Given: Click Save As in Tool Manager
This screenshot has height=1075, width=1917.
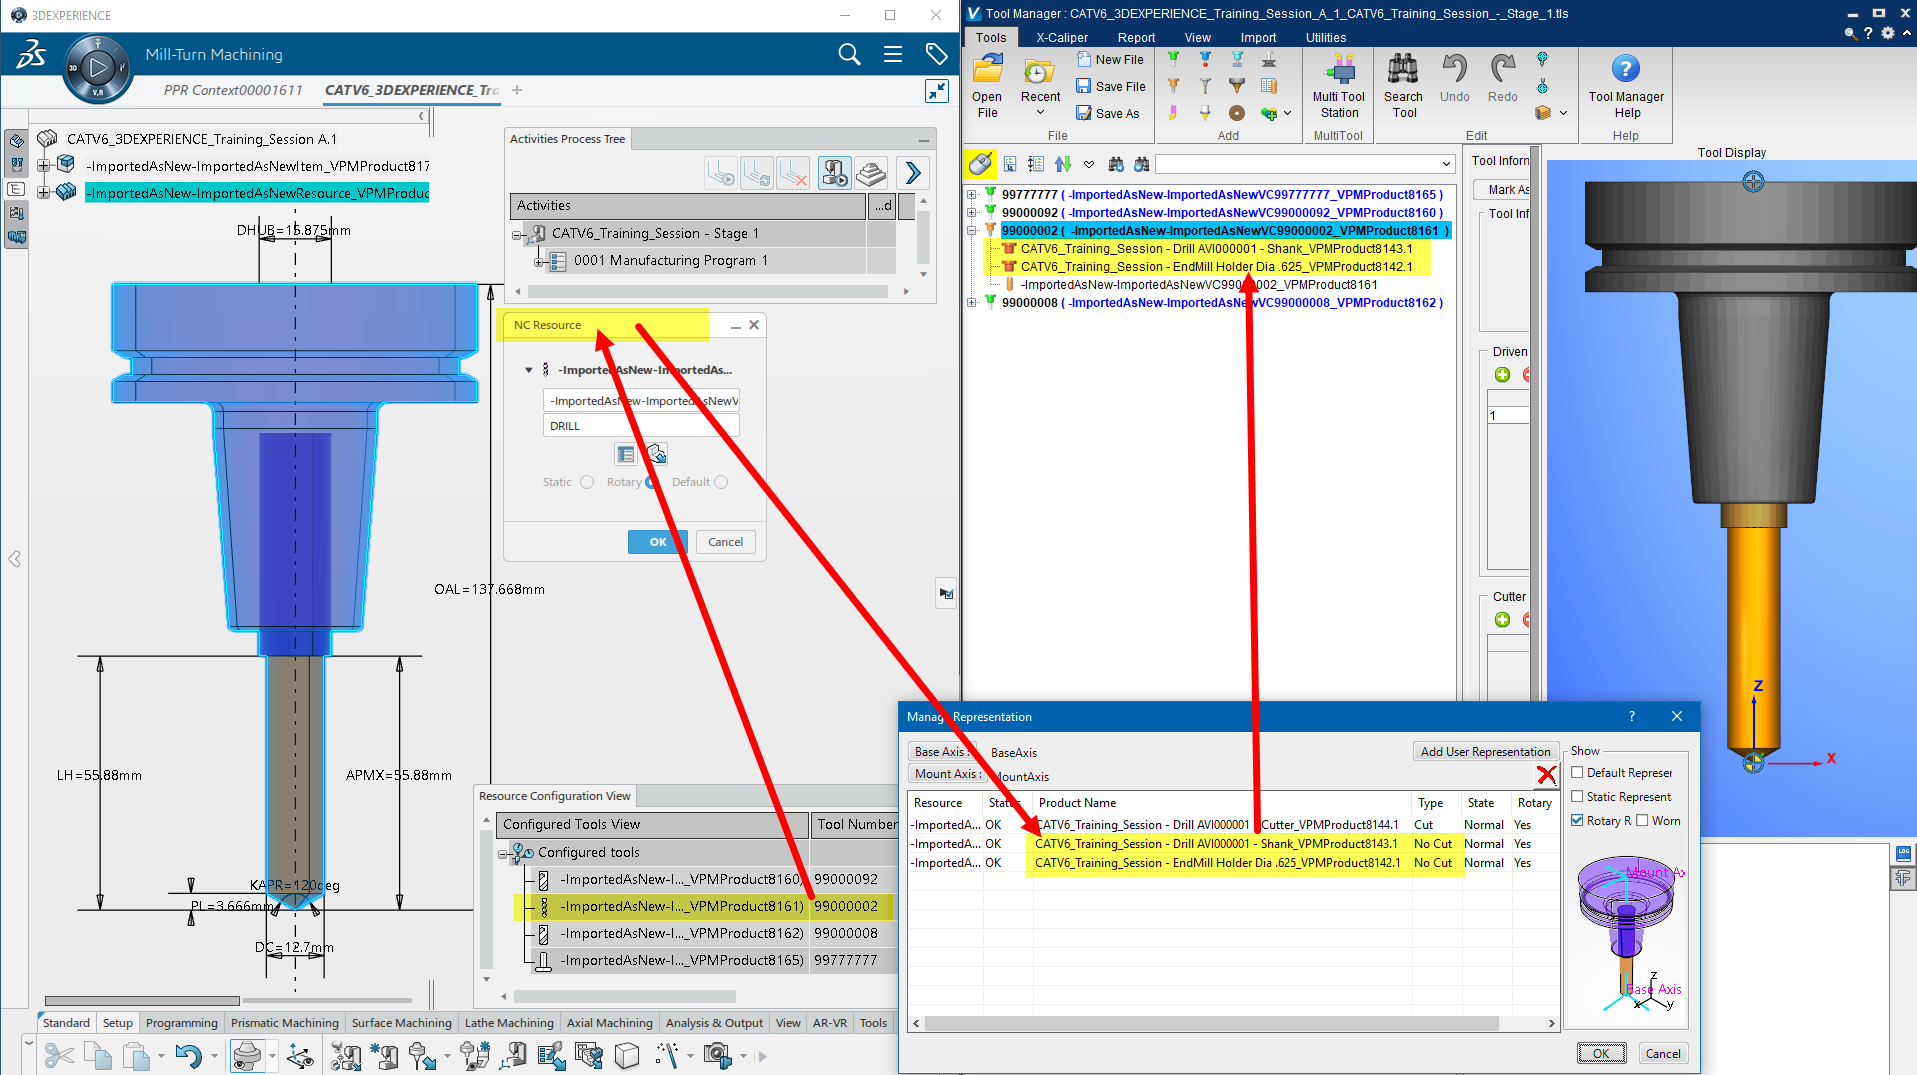Looking at the screenshot, I should tap(1107, 114).
